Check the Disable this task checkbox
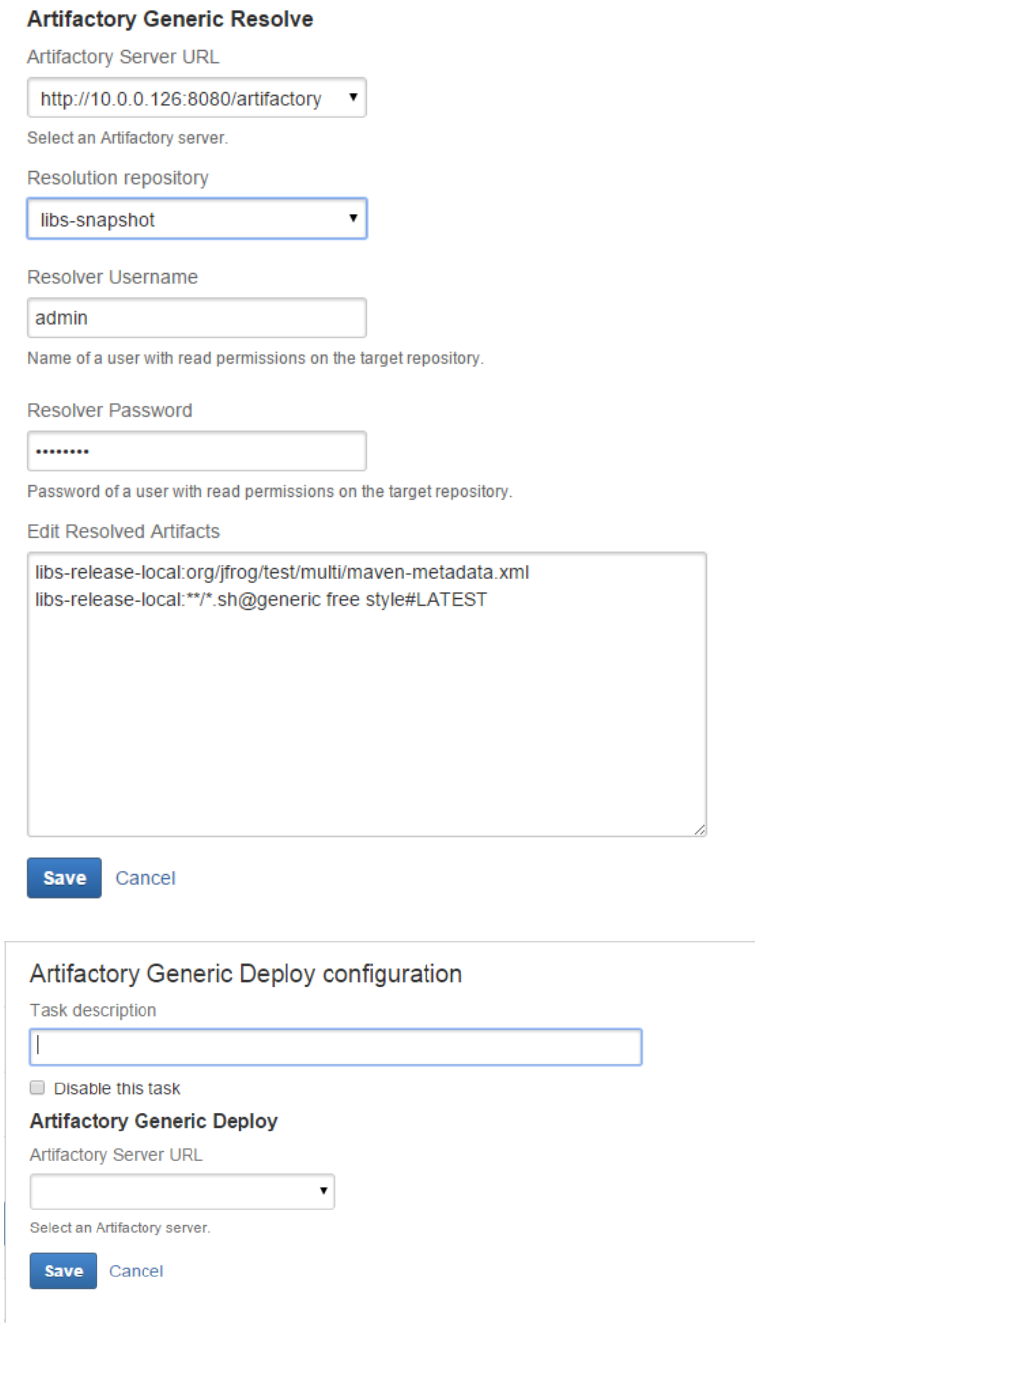 tap(38, 1088)
